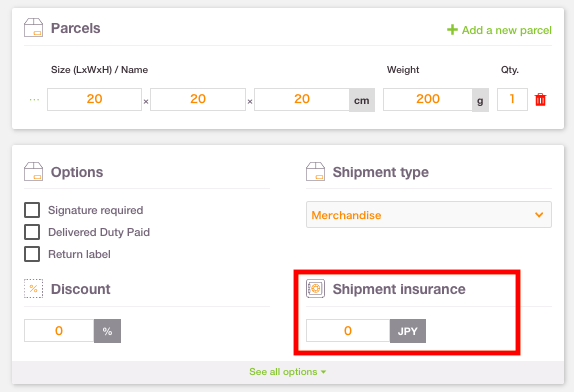Click the Shipment insurance safe icon

(315, 288)
